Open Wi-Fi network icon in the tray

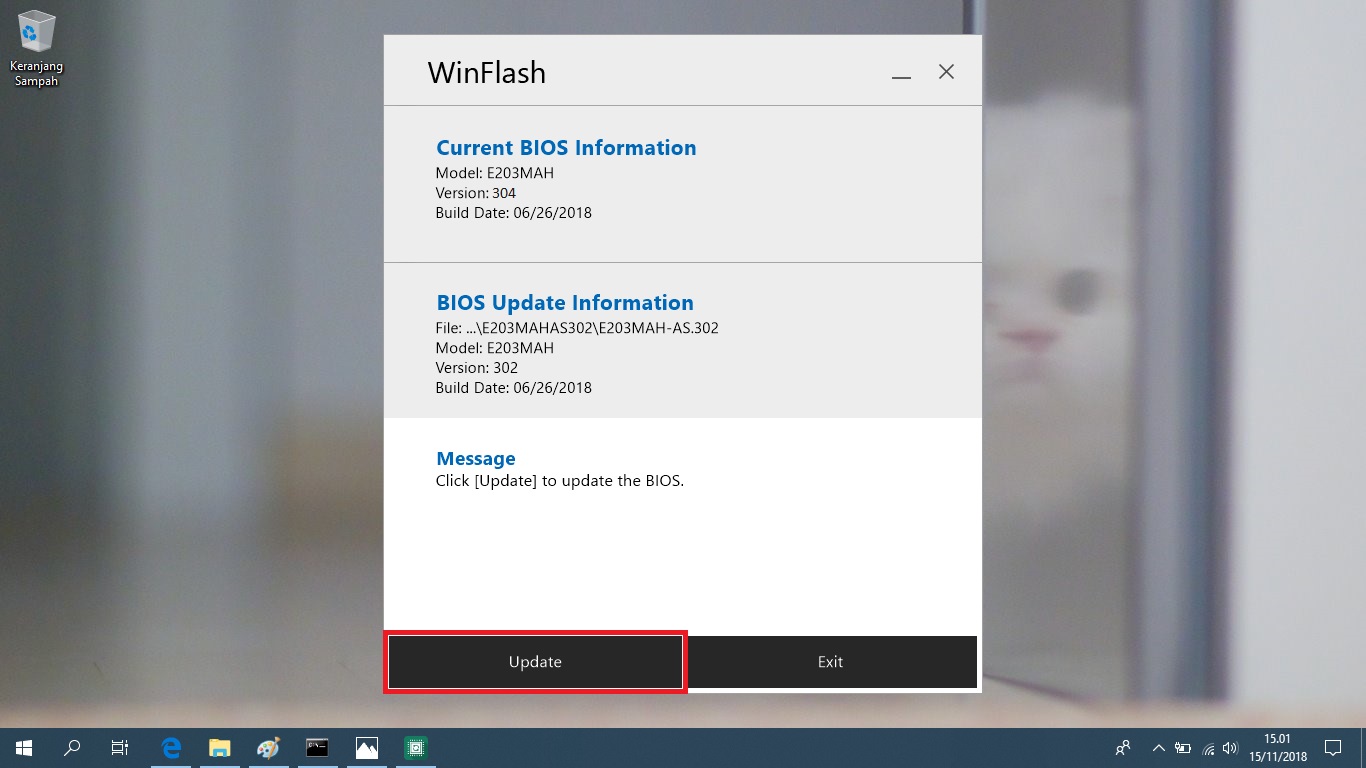(1208, 747)
